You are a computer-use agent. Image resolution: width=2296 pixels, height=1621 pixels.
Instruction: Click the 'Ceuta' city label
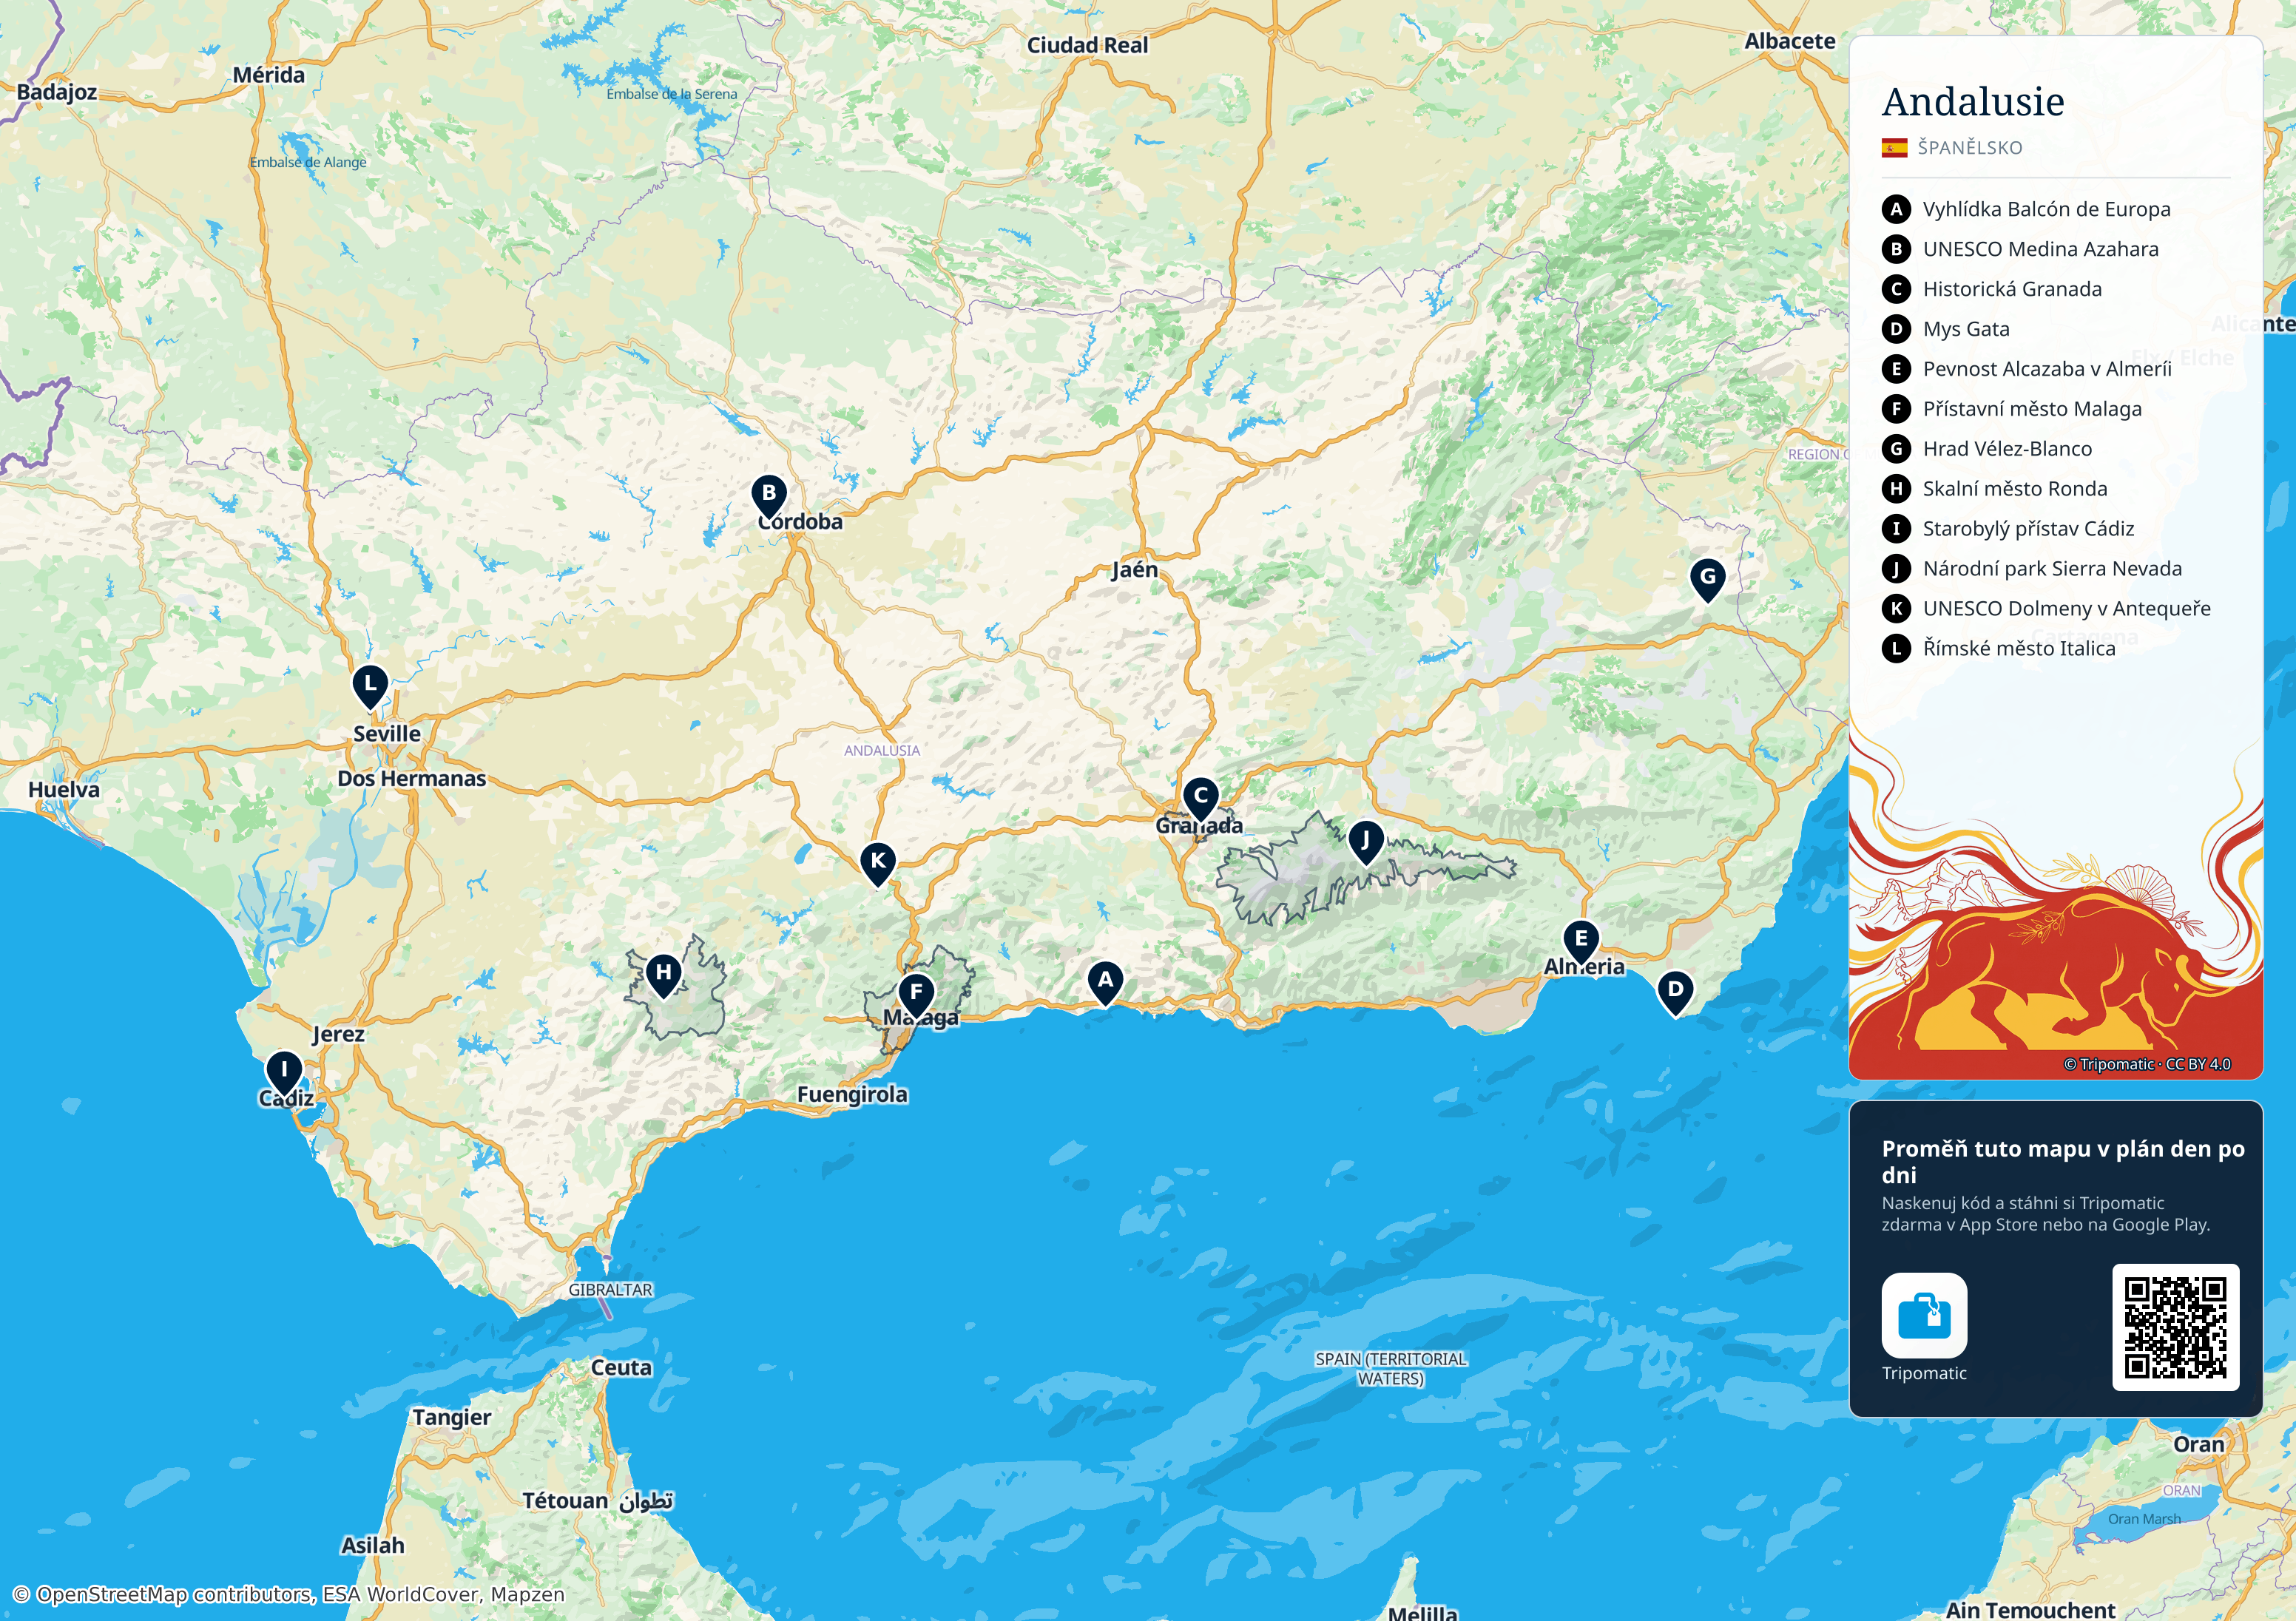click(x=621, y=1368)
